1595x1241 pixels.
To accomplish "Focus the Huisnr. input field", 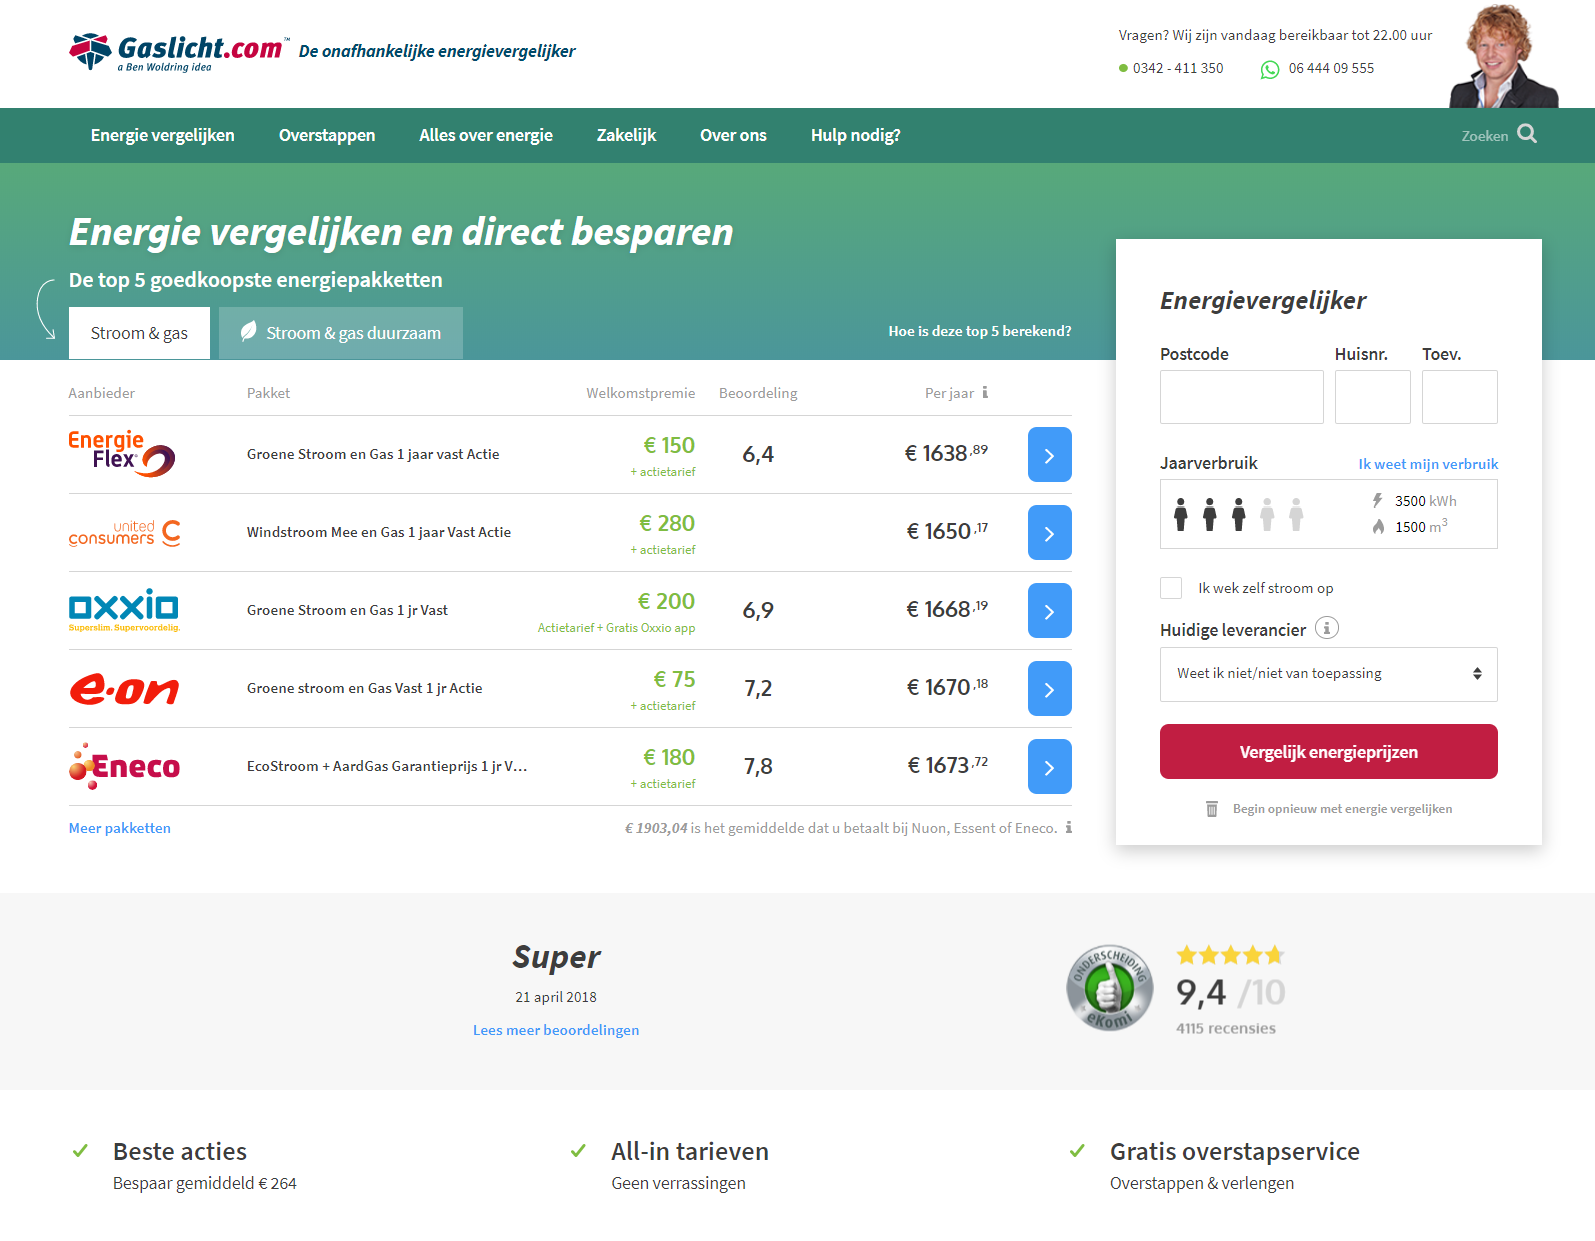I will point(1373,397).
